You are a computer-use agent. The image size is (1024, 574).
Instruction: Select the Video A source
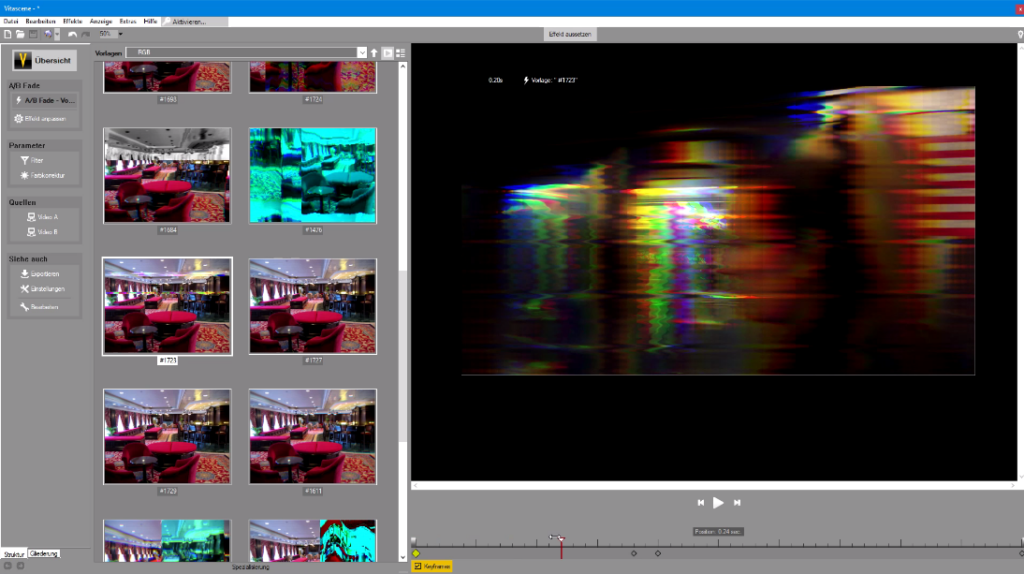pos(42,217)
